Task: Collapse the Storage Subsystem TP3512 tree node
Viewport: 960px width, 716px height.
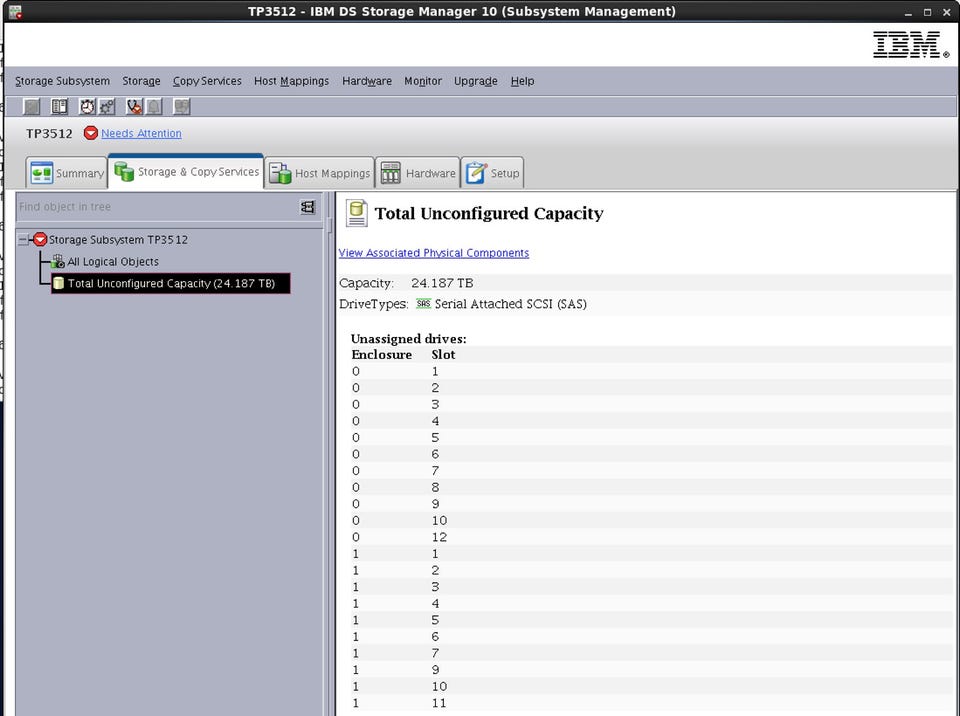Action: click(x=22, y=240)
